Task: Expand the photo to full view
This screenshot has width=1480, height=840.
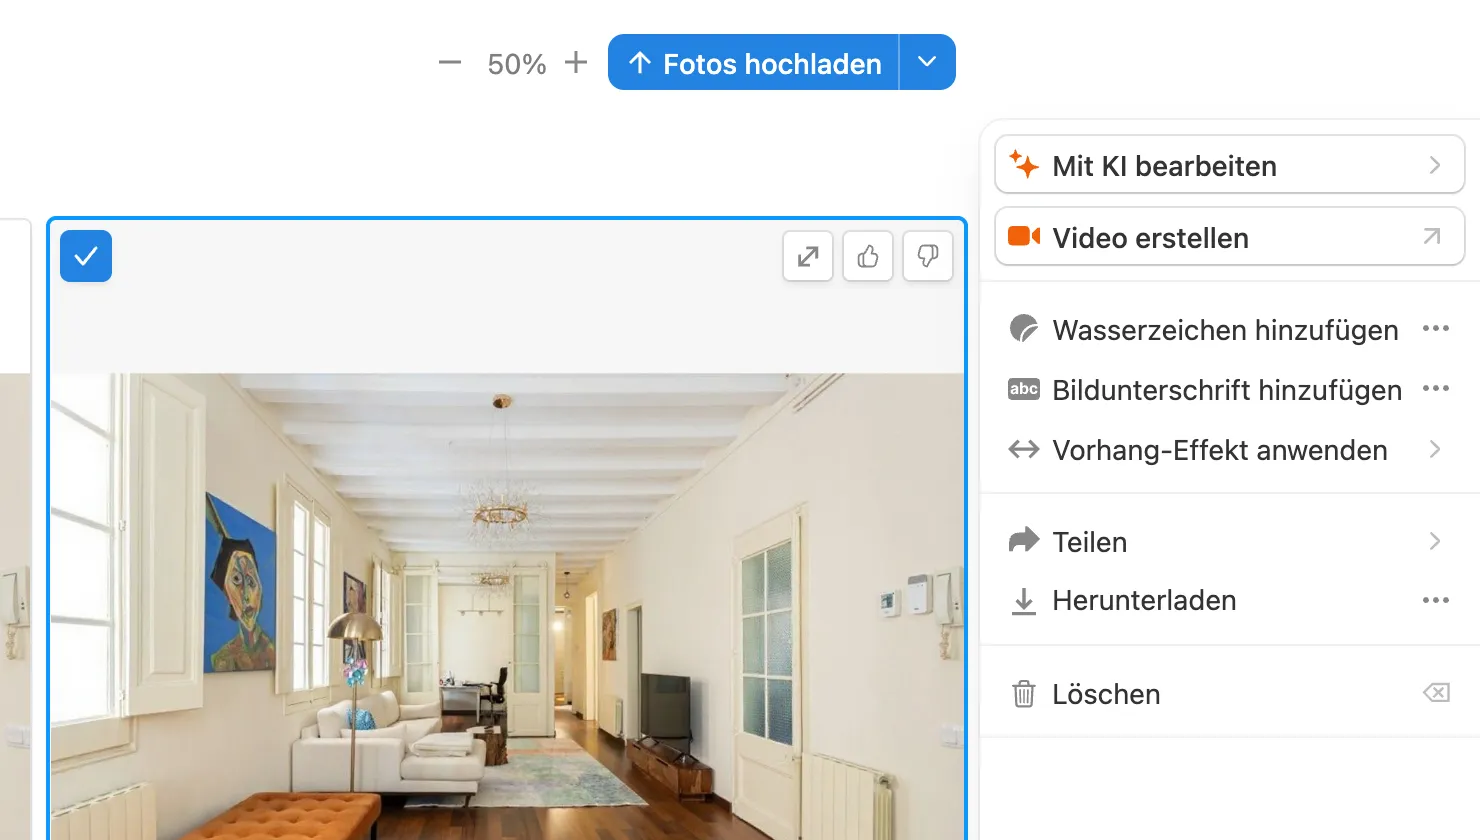Action: point(808,257)
